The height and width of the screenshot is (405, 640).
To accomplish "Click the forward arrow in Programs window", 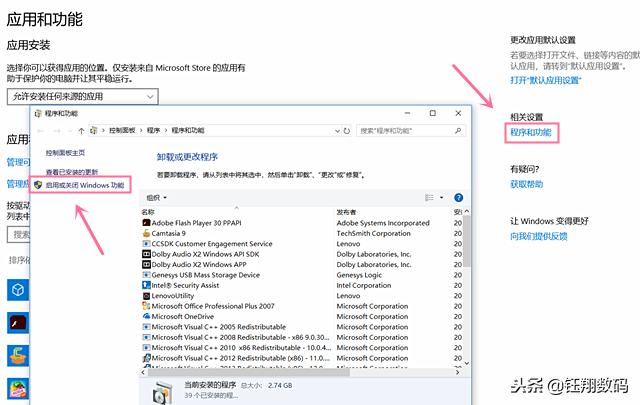I will point(57,131).
